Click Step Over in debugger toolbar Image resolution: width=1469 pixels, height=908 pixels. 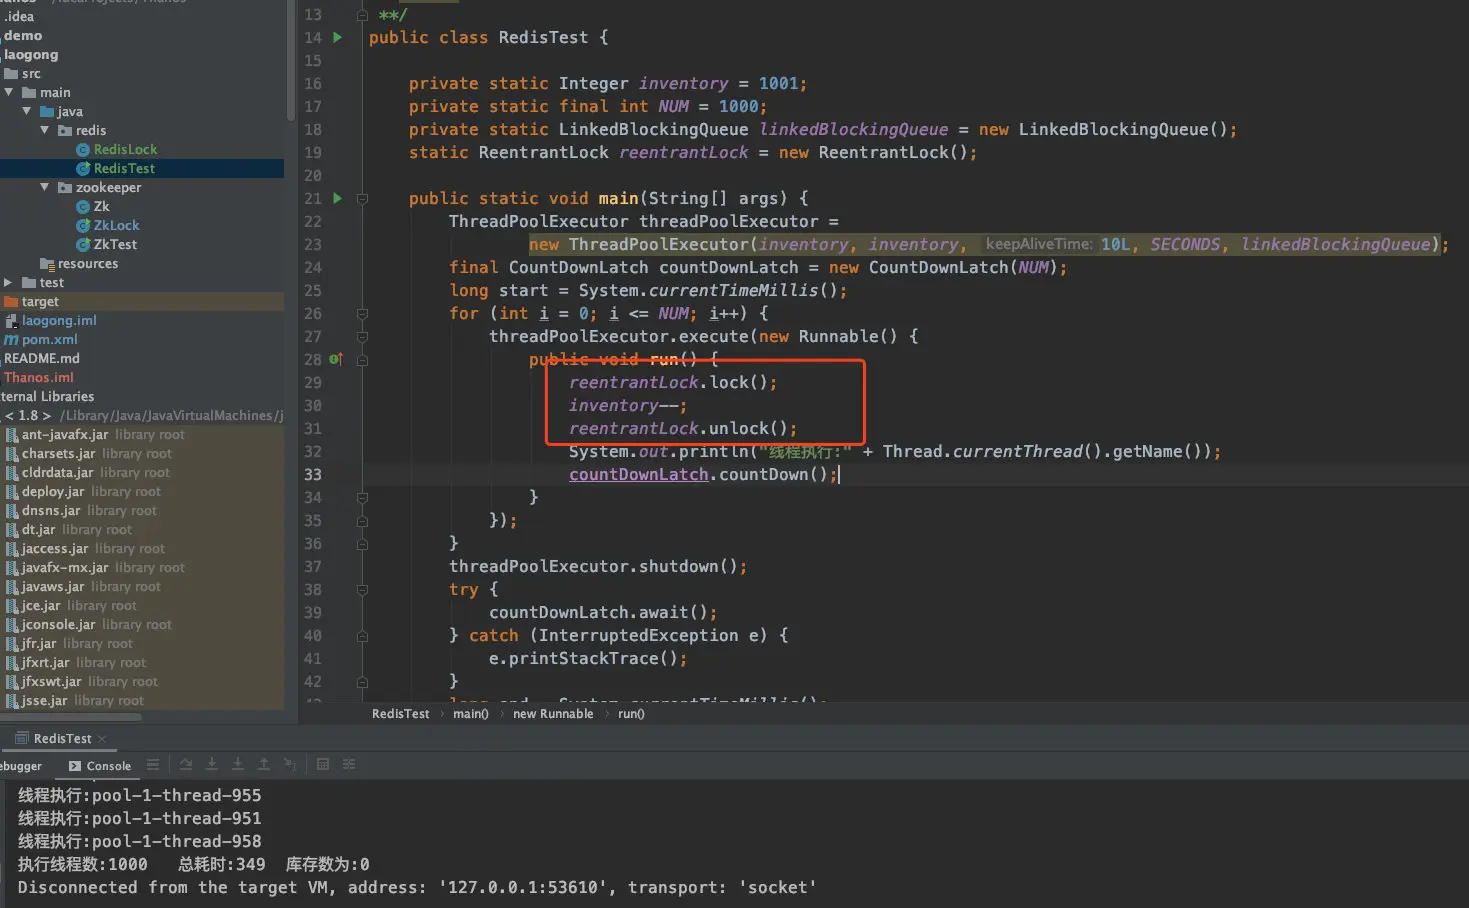click(x=186, y=764)
